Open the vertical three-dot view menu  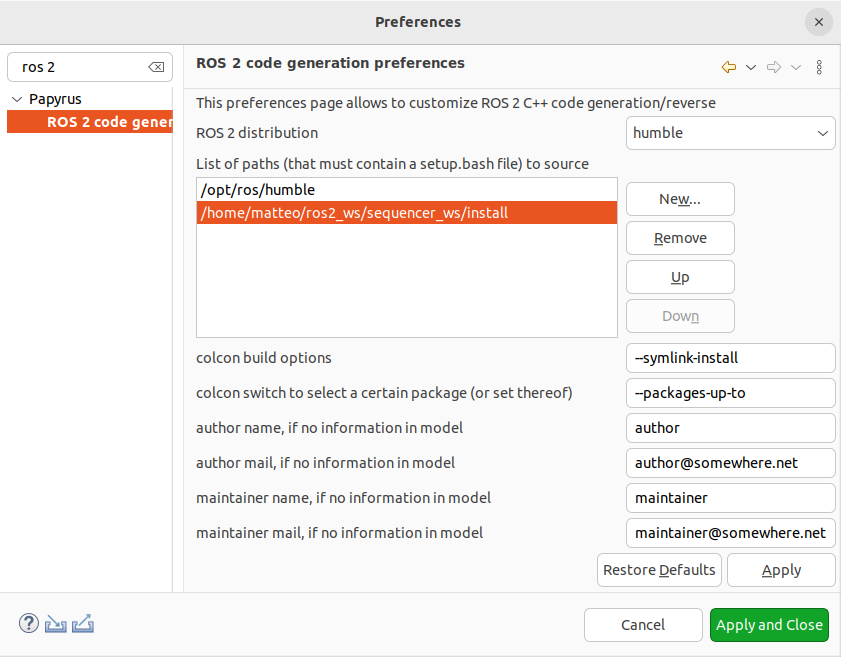[819, 67]
